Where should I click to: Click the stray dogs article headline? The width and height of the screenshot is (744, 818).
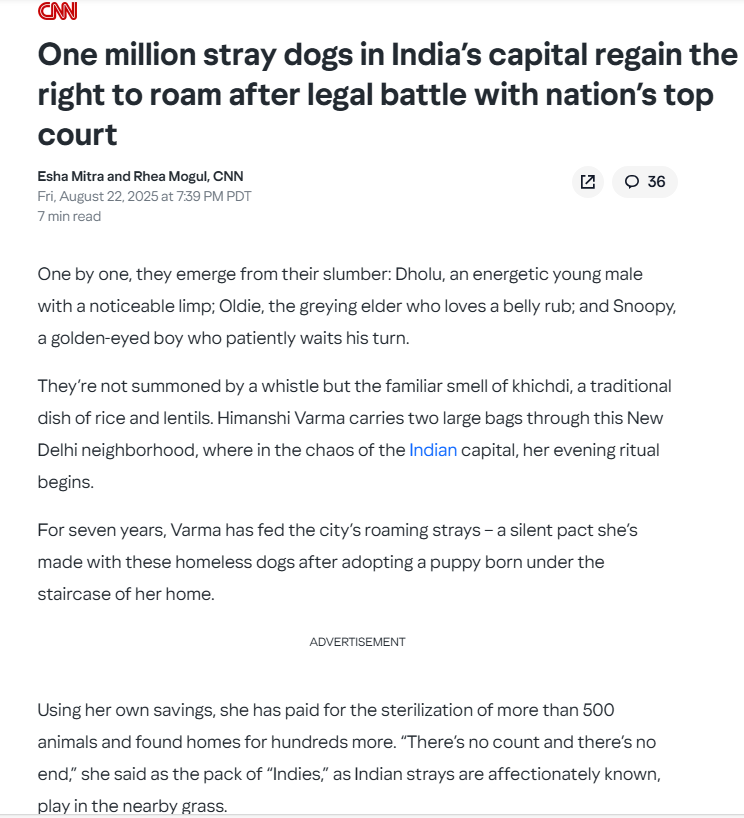tap(387, 94)
